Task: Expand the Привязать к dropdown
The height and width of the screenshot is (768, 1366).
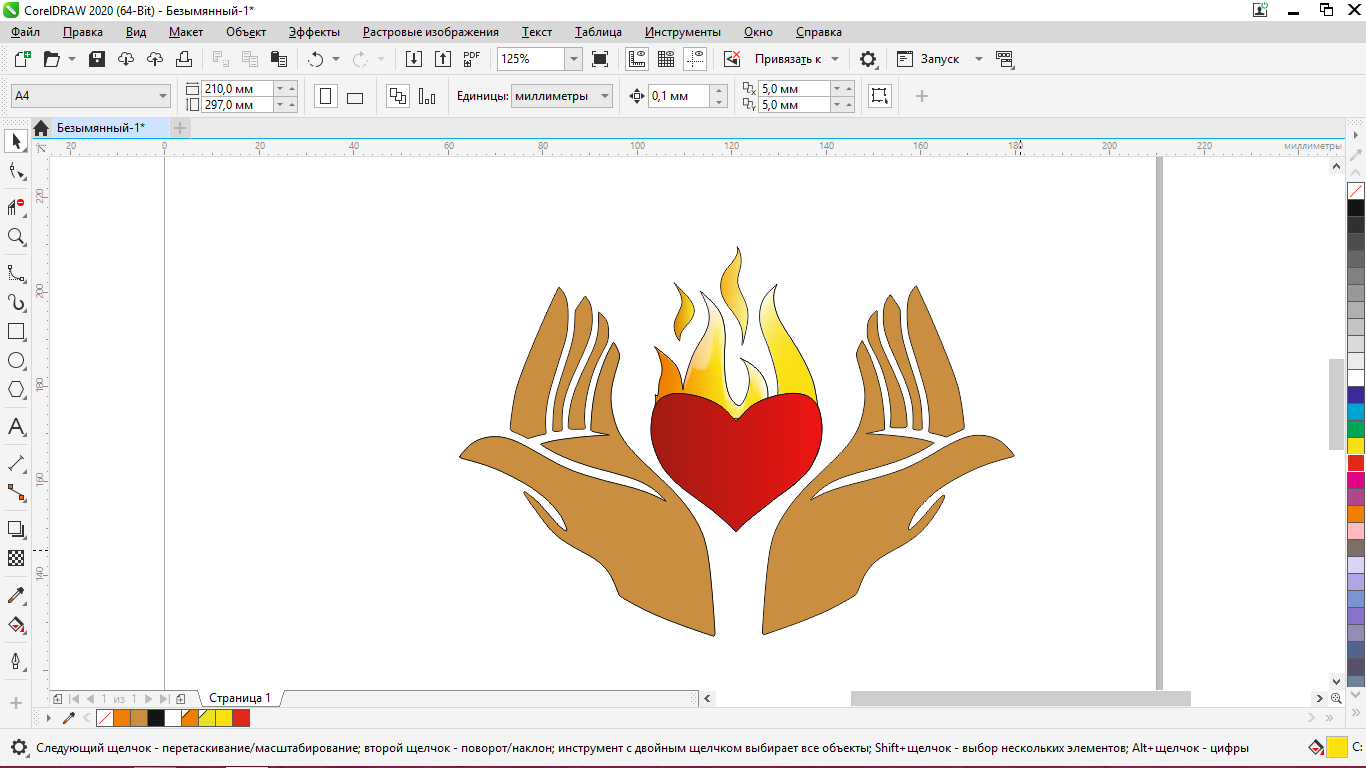Action: [x=835, y=59]
